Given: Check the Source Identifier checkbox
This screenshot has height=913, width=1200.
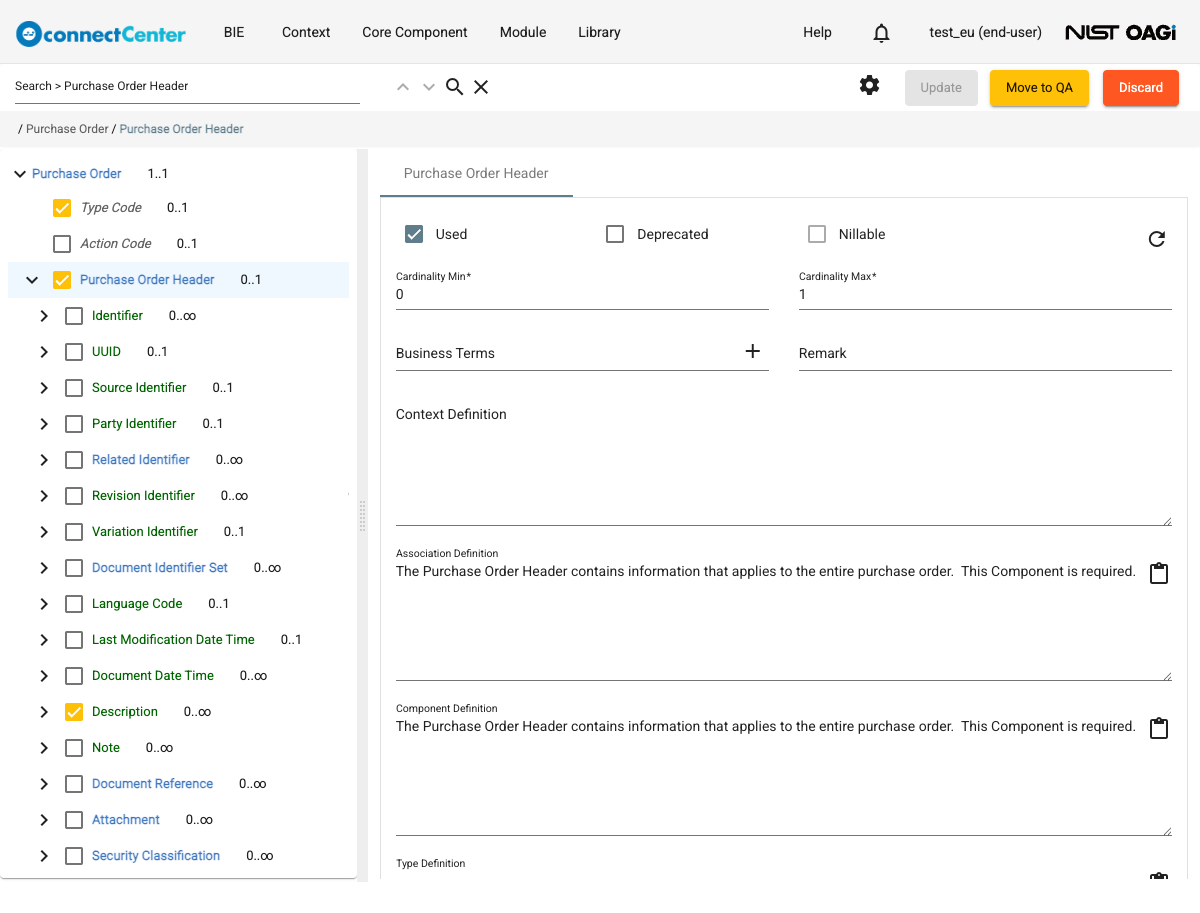Looking at the screenshot, I should coord(74,388).
